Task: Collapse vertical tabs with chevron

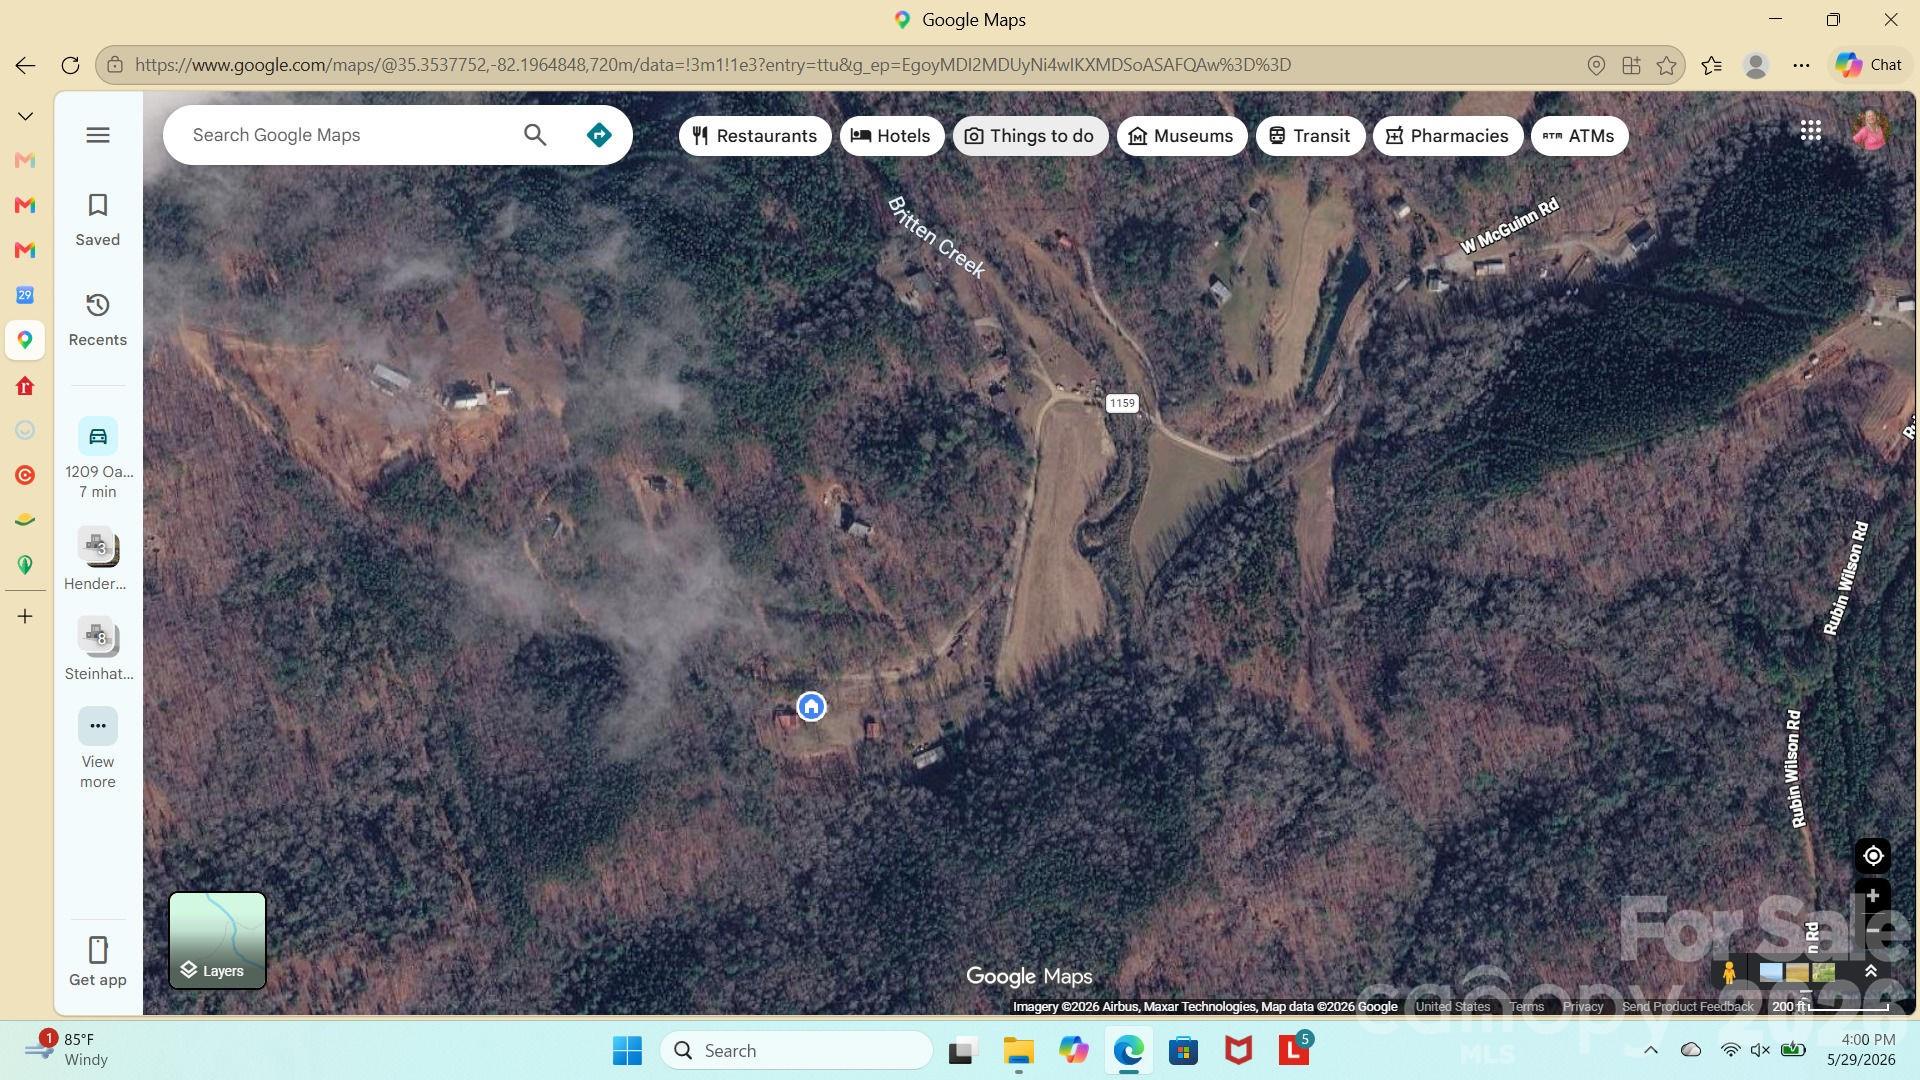Action: pyautogui.click(x=25, y=116)
